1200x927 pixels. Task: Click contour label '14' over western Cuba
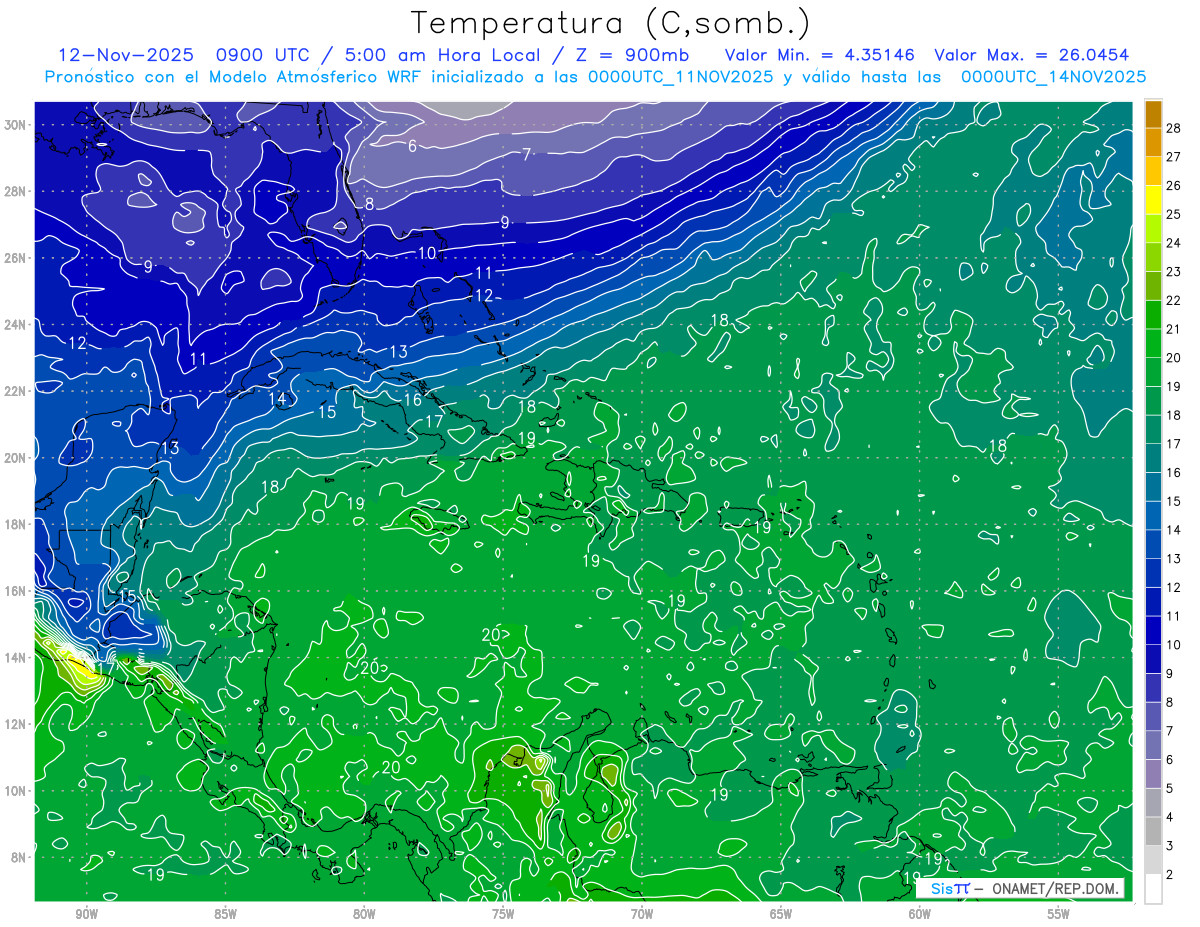click(277, 399)
